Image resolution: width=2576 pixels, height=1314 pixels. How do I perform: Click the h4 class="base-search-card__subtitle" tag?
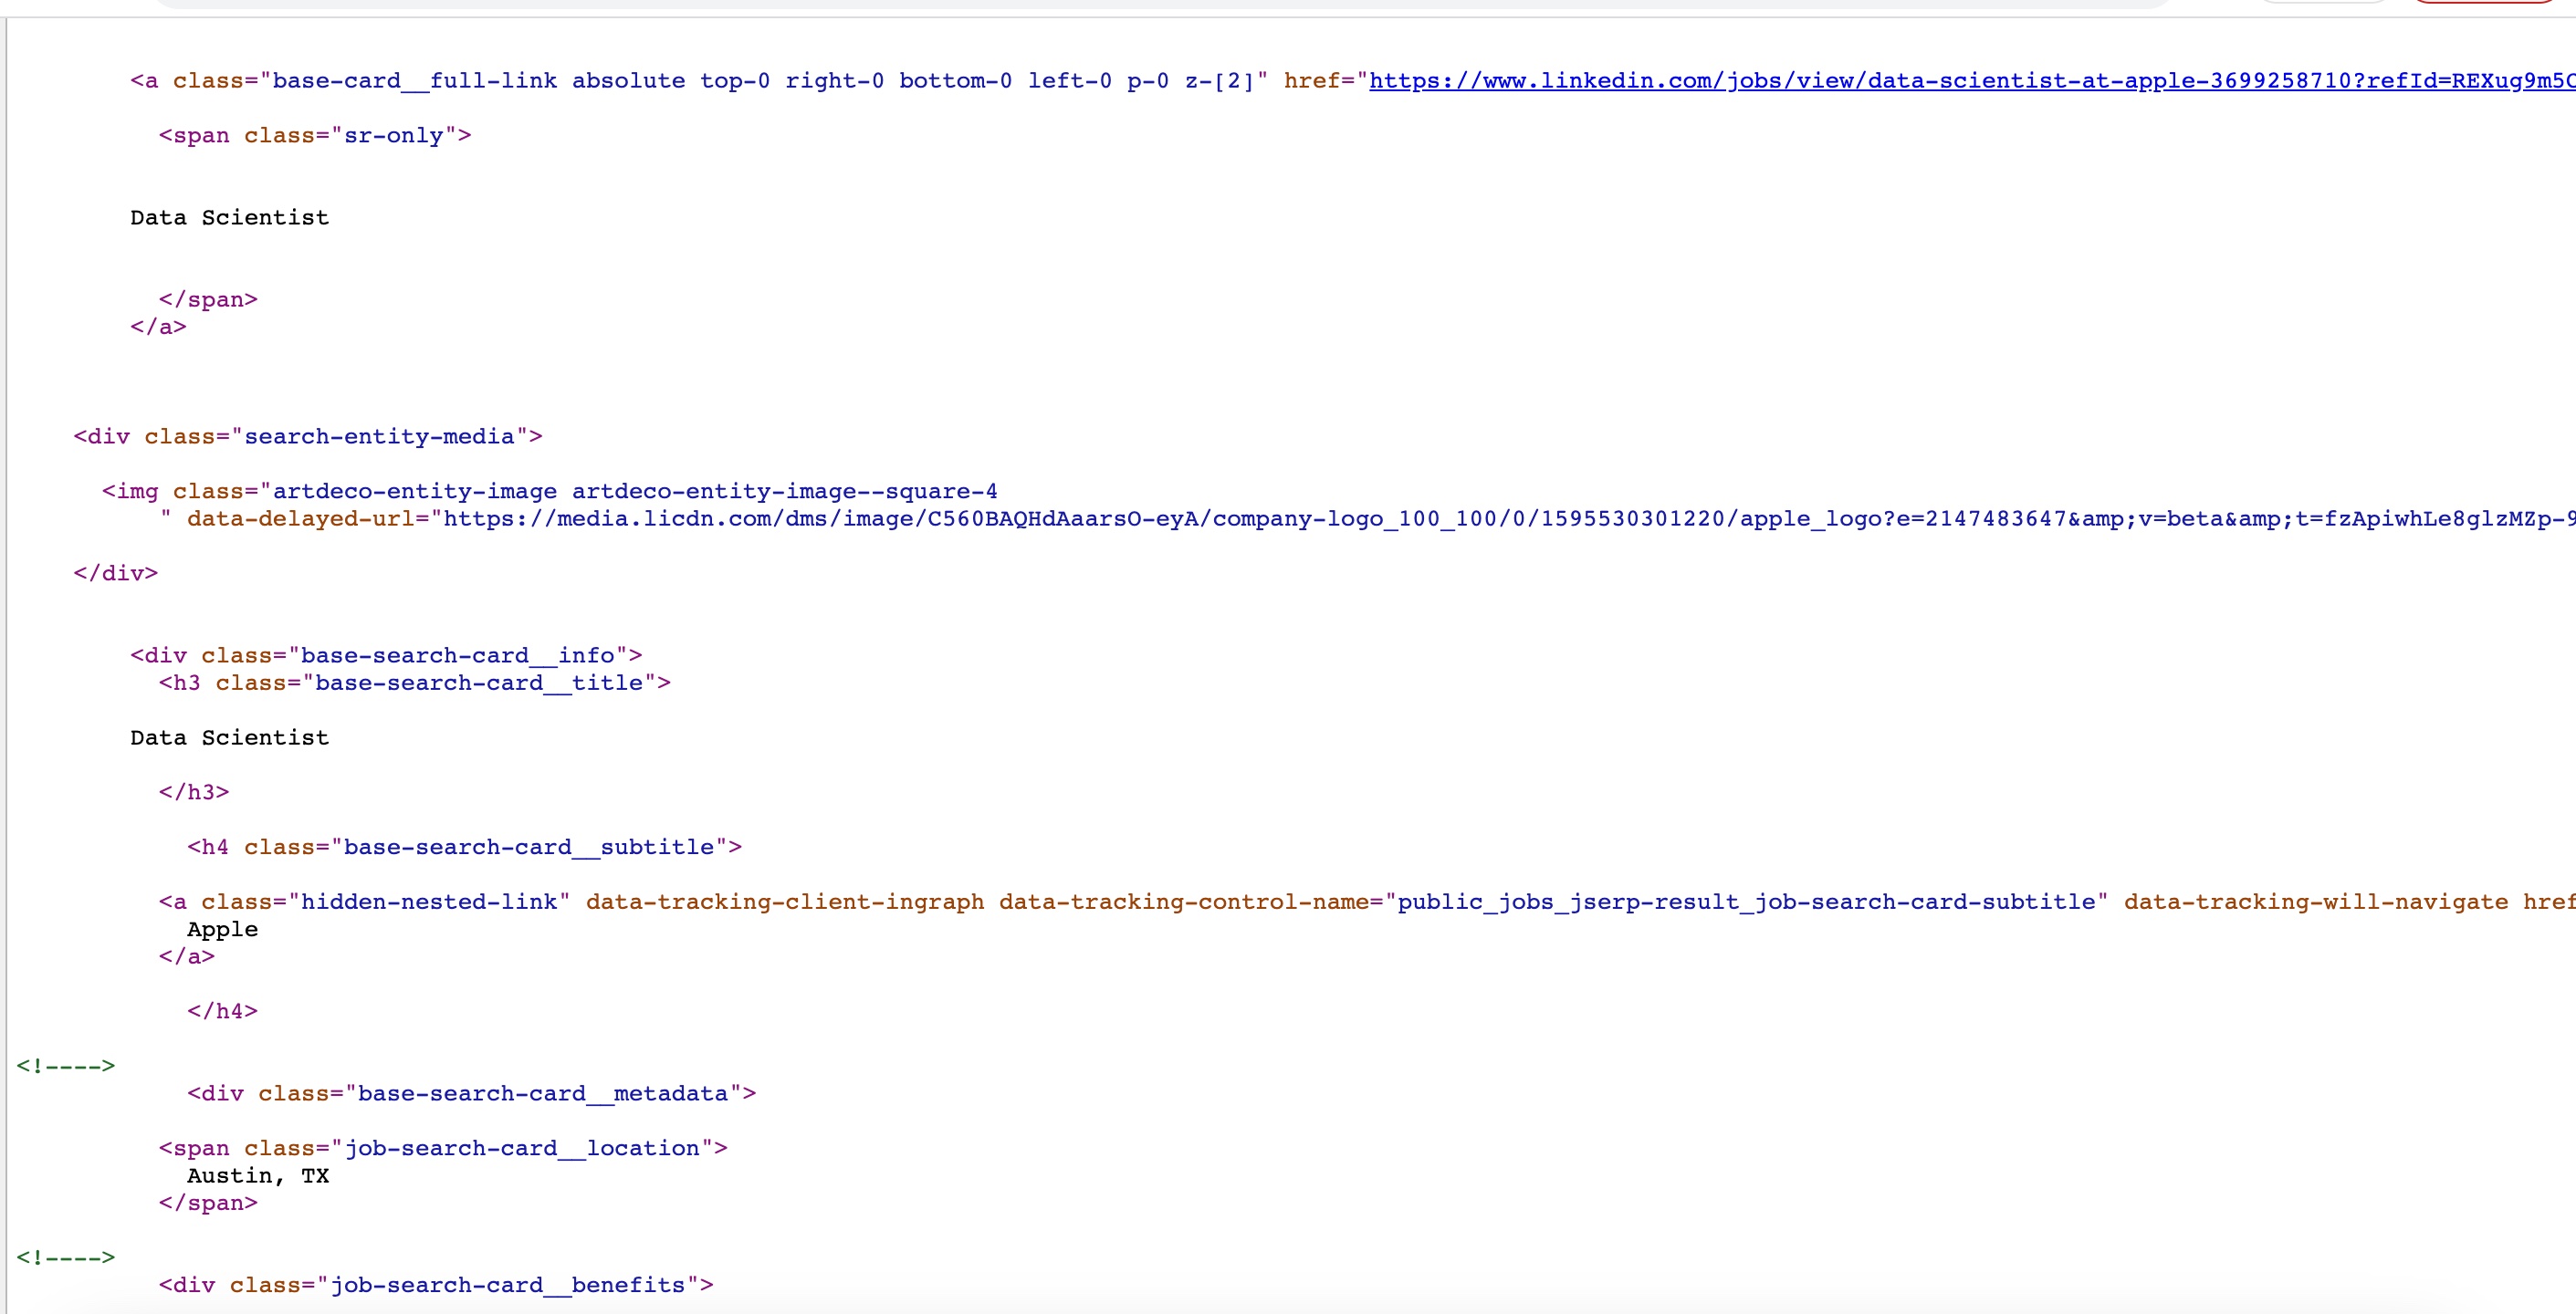465,848
